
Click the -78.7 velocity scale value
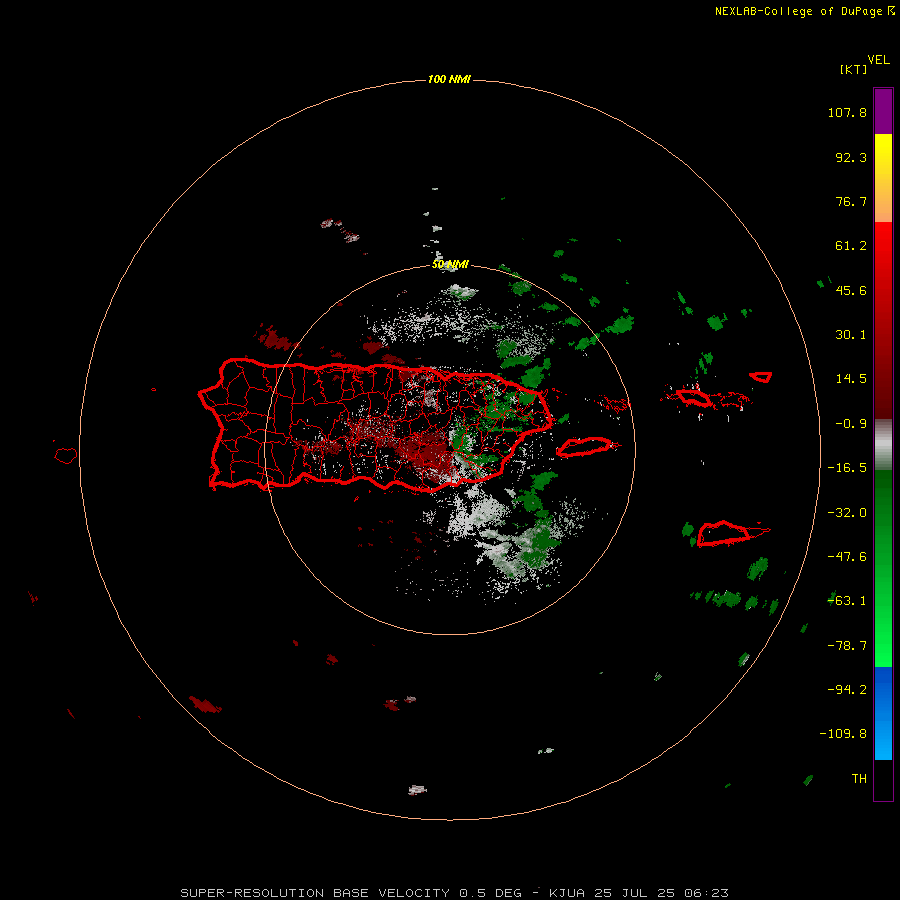click(x=847, y=646)
